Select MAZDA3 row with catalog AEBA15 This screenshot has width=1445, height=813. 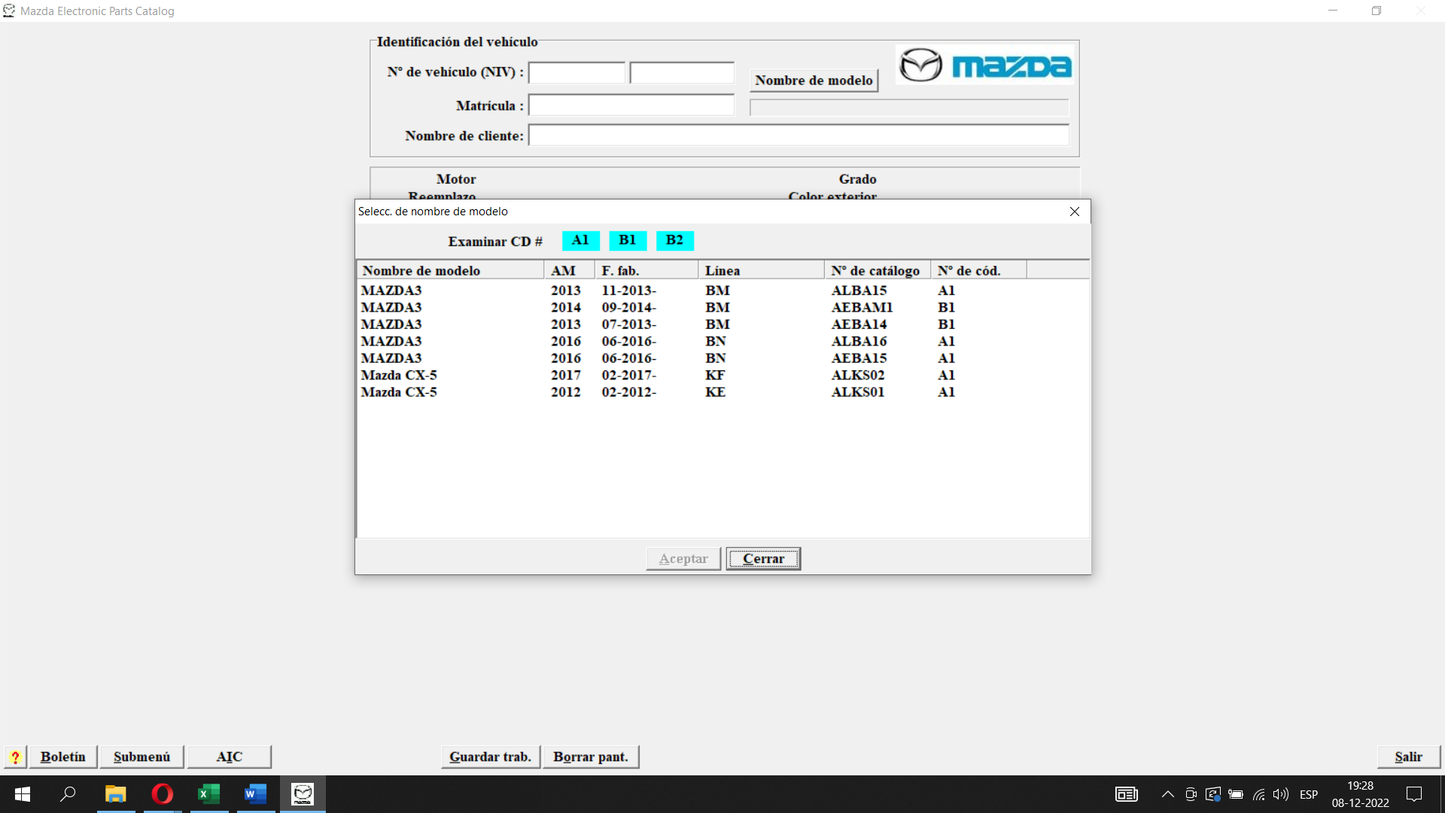[722, 359]
